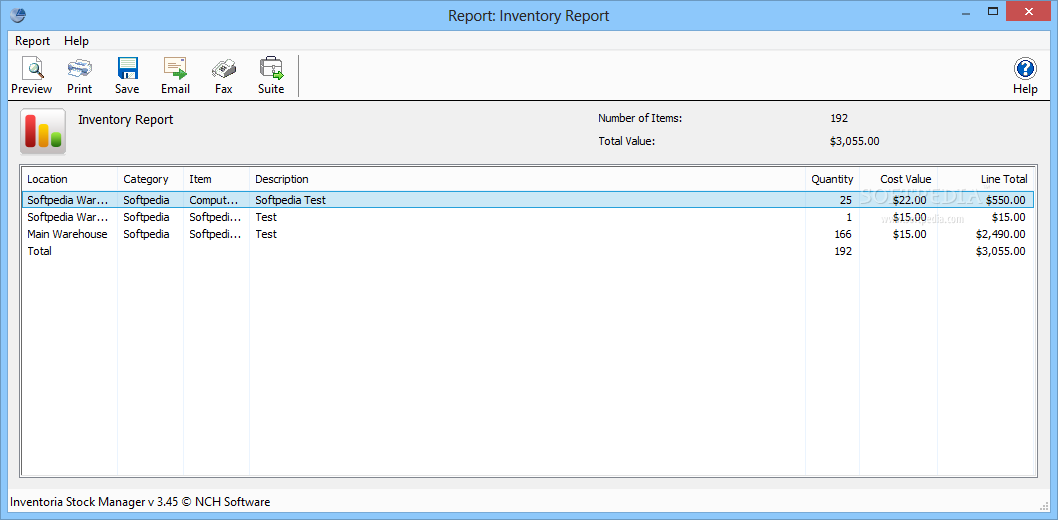The image size is (1058, 520).
Task: Click the Inventoria Stock Manager status bar text
Action: pyautogui.click(x=140, y=502)
